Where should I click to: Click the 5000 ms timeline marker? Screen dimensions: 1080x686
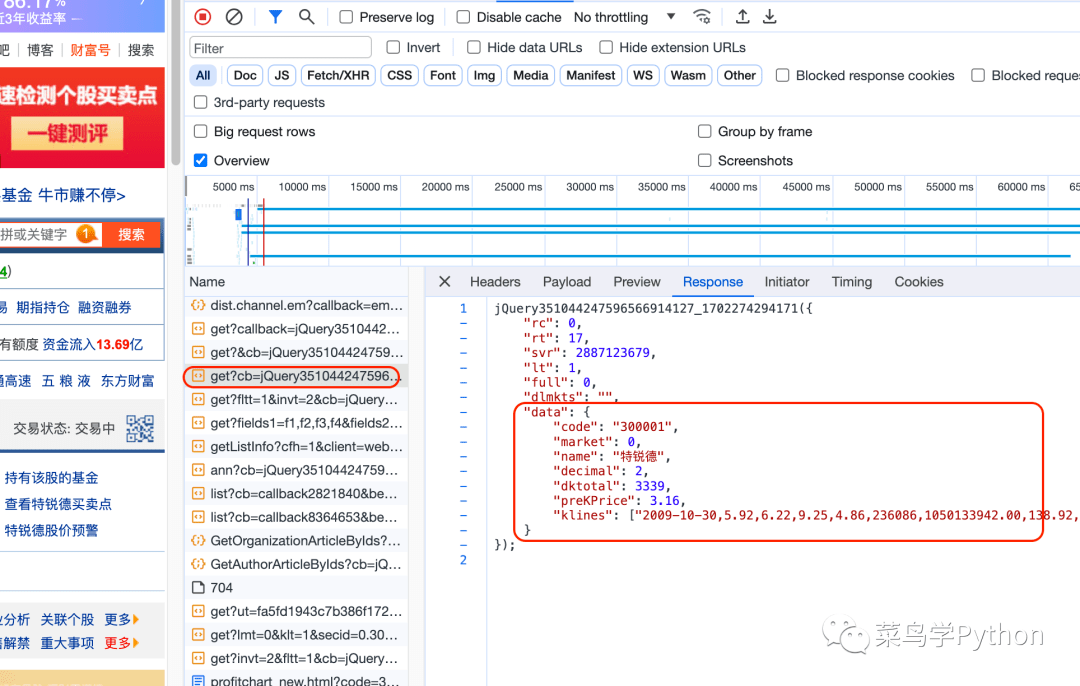[x=233, y=187]
